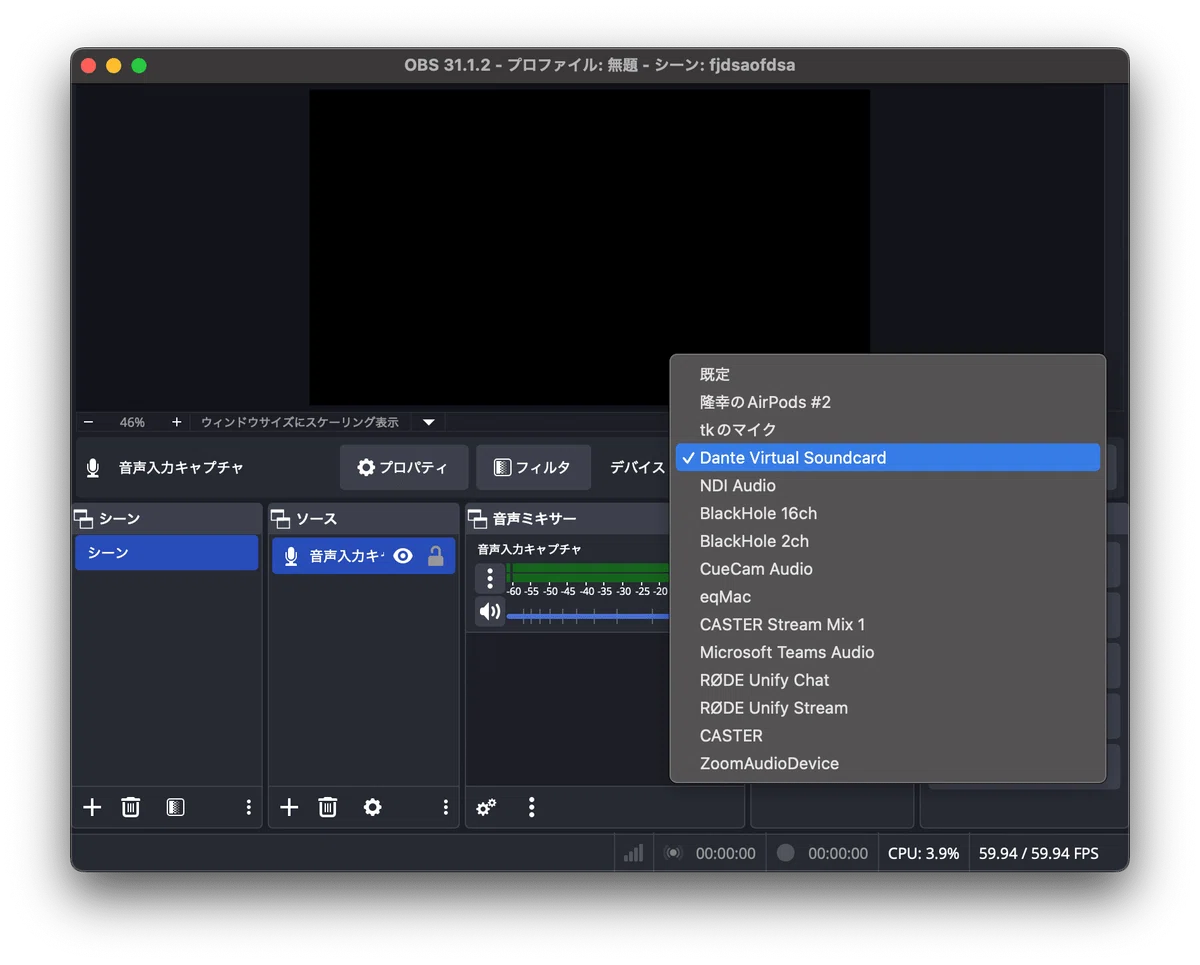Open audio mixer menu dots
Viewport: 1200px width, 965px height.
tap(531, 807)
